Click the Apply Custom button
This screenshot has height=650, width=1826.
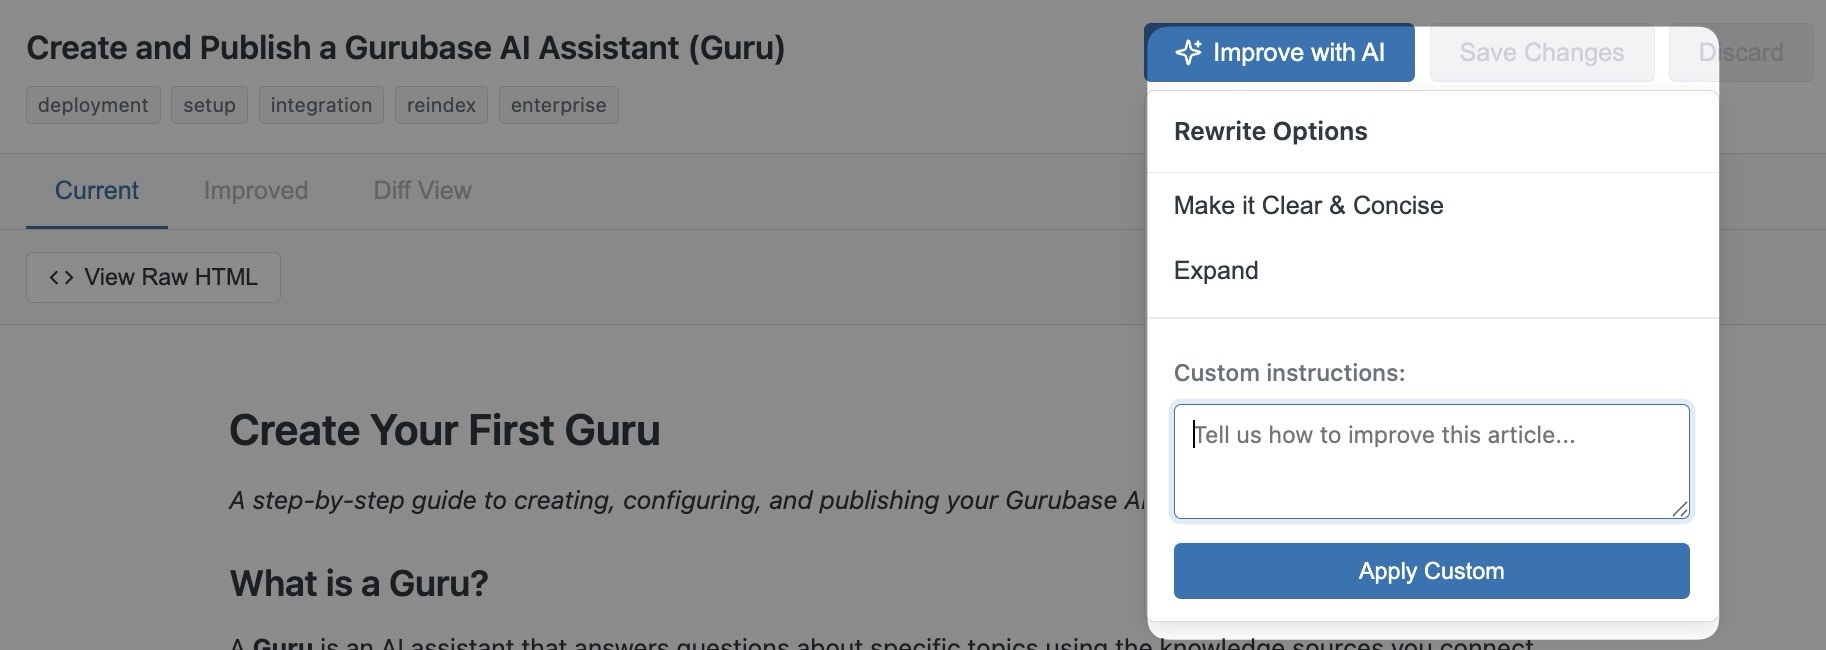click(1431, 571)
